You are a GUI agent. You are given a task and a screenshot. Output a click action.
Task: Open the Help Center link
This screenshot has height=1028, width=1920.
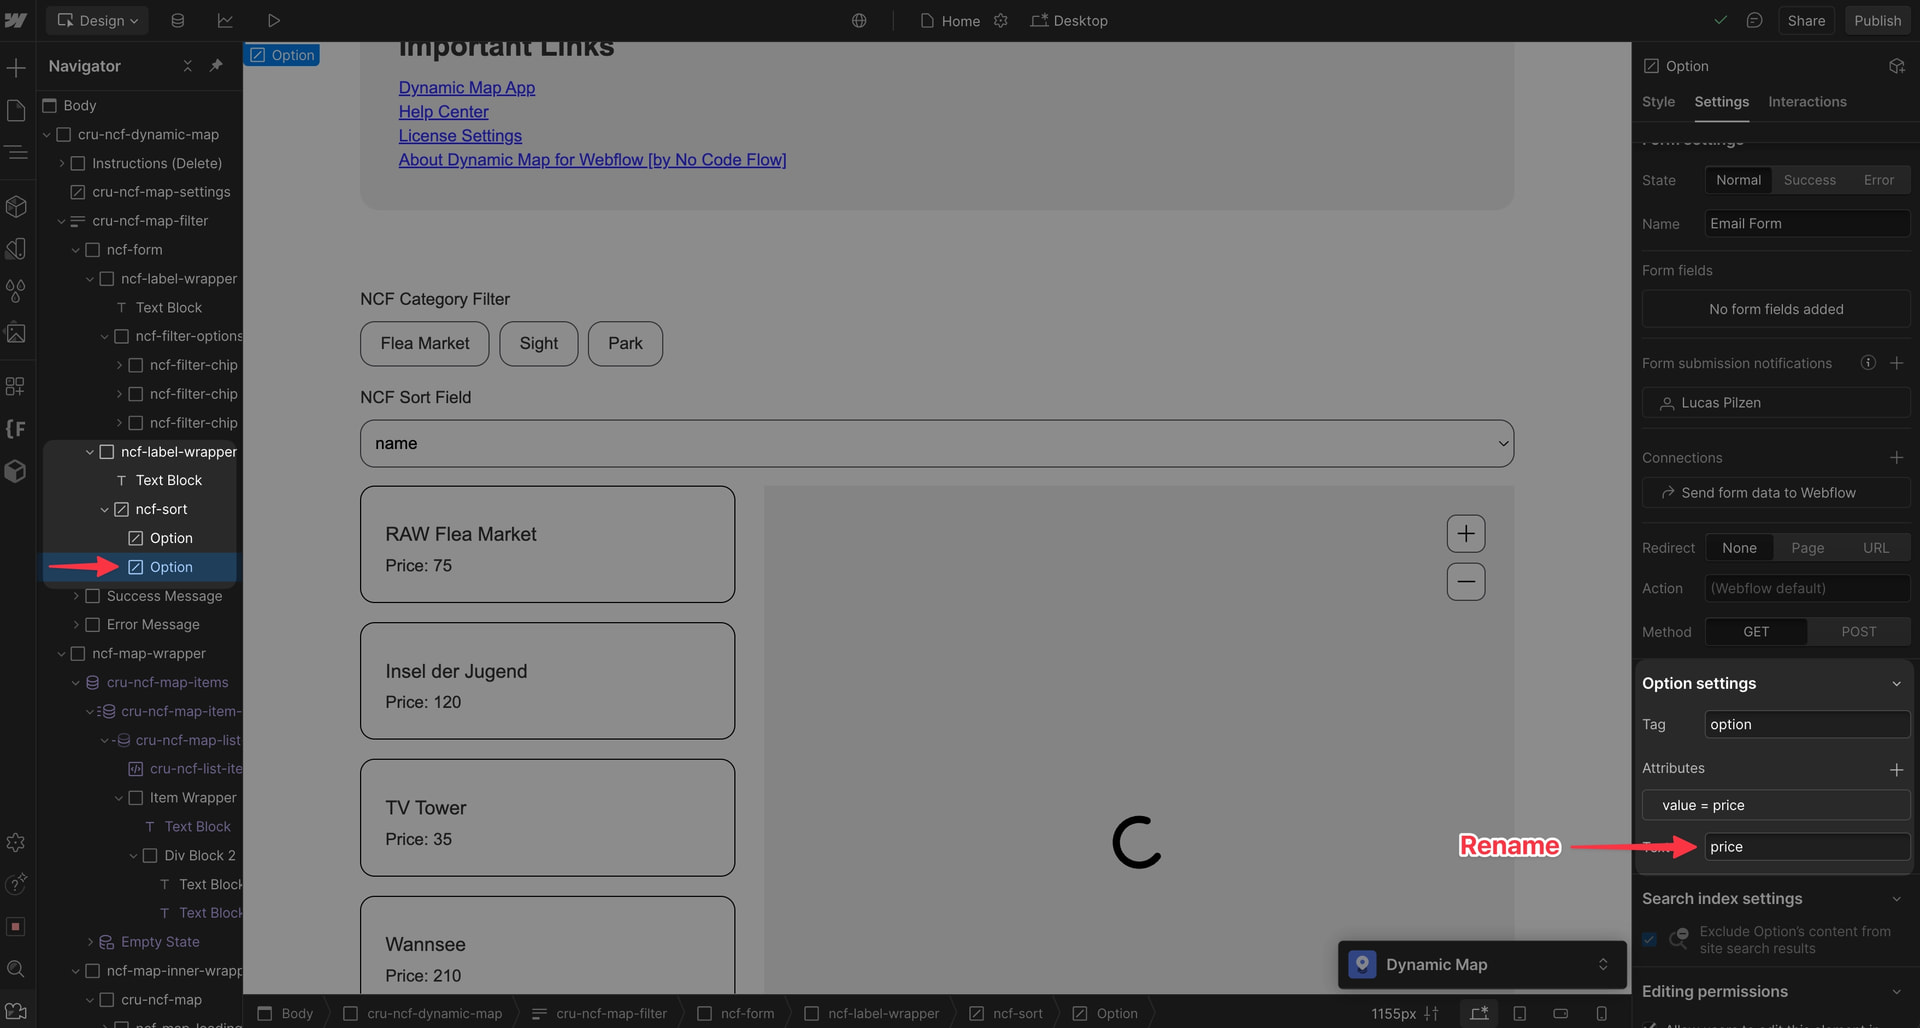tap(444, 112)
